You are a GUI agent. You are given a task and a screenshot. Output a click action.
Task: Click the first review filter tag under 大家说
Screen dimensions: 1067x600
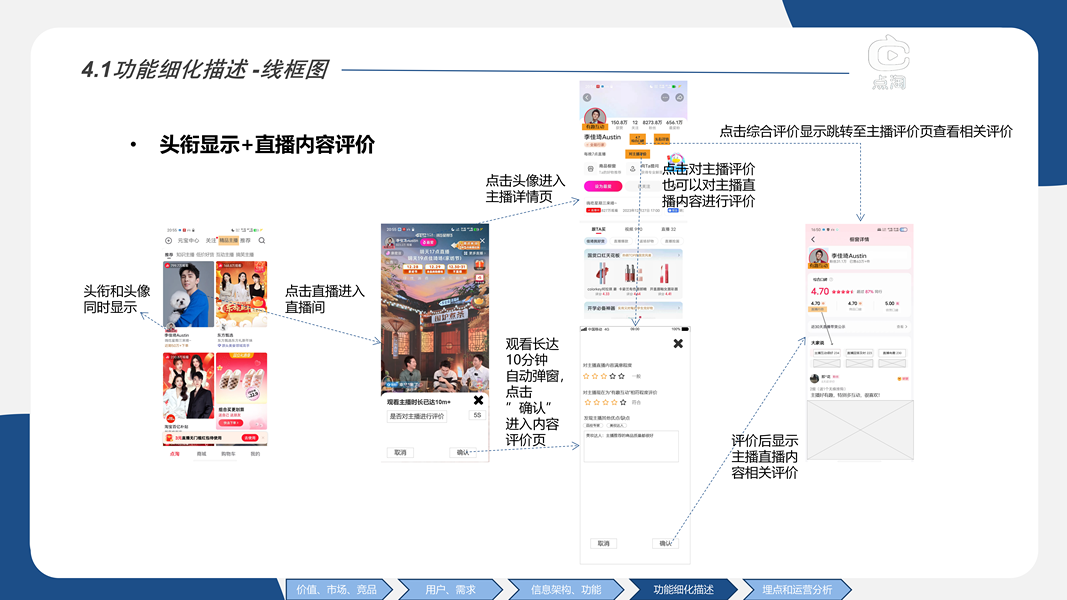tap(827, 353)
